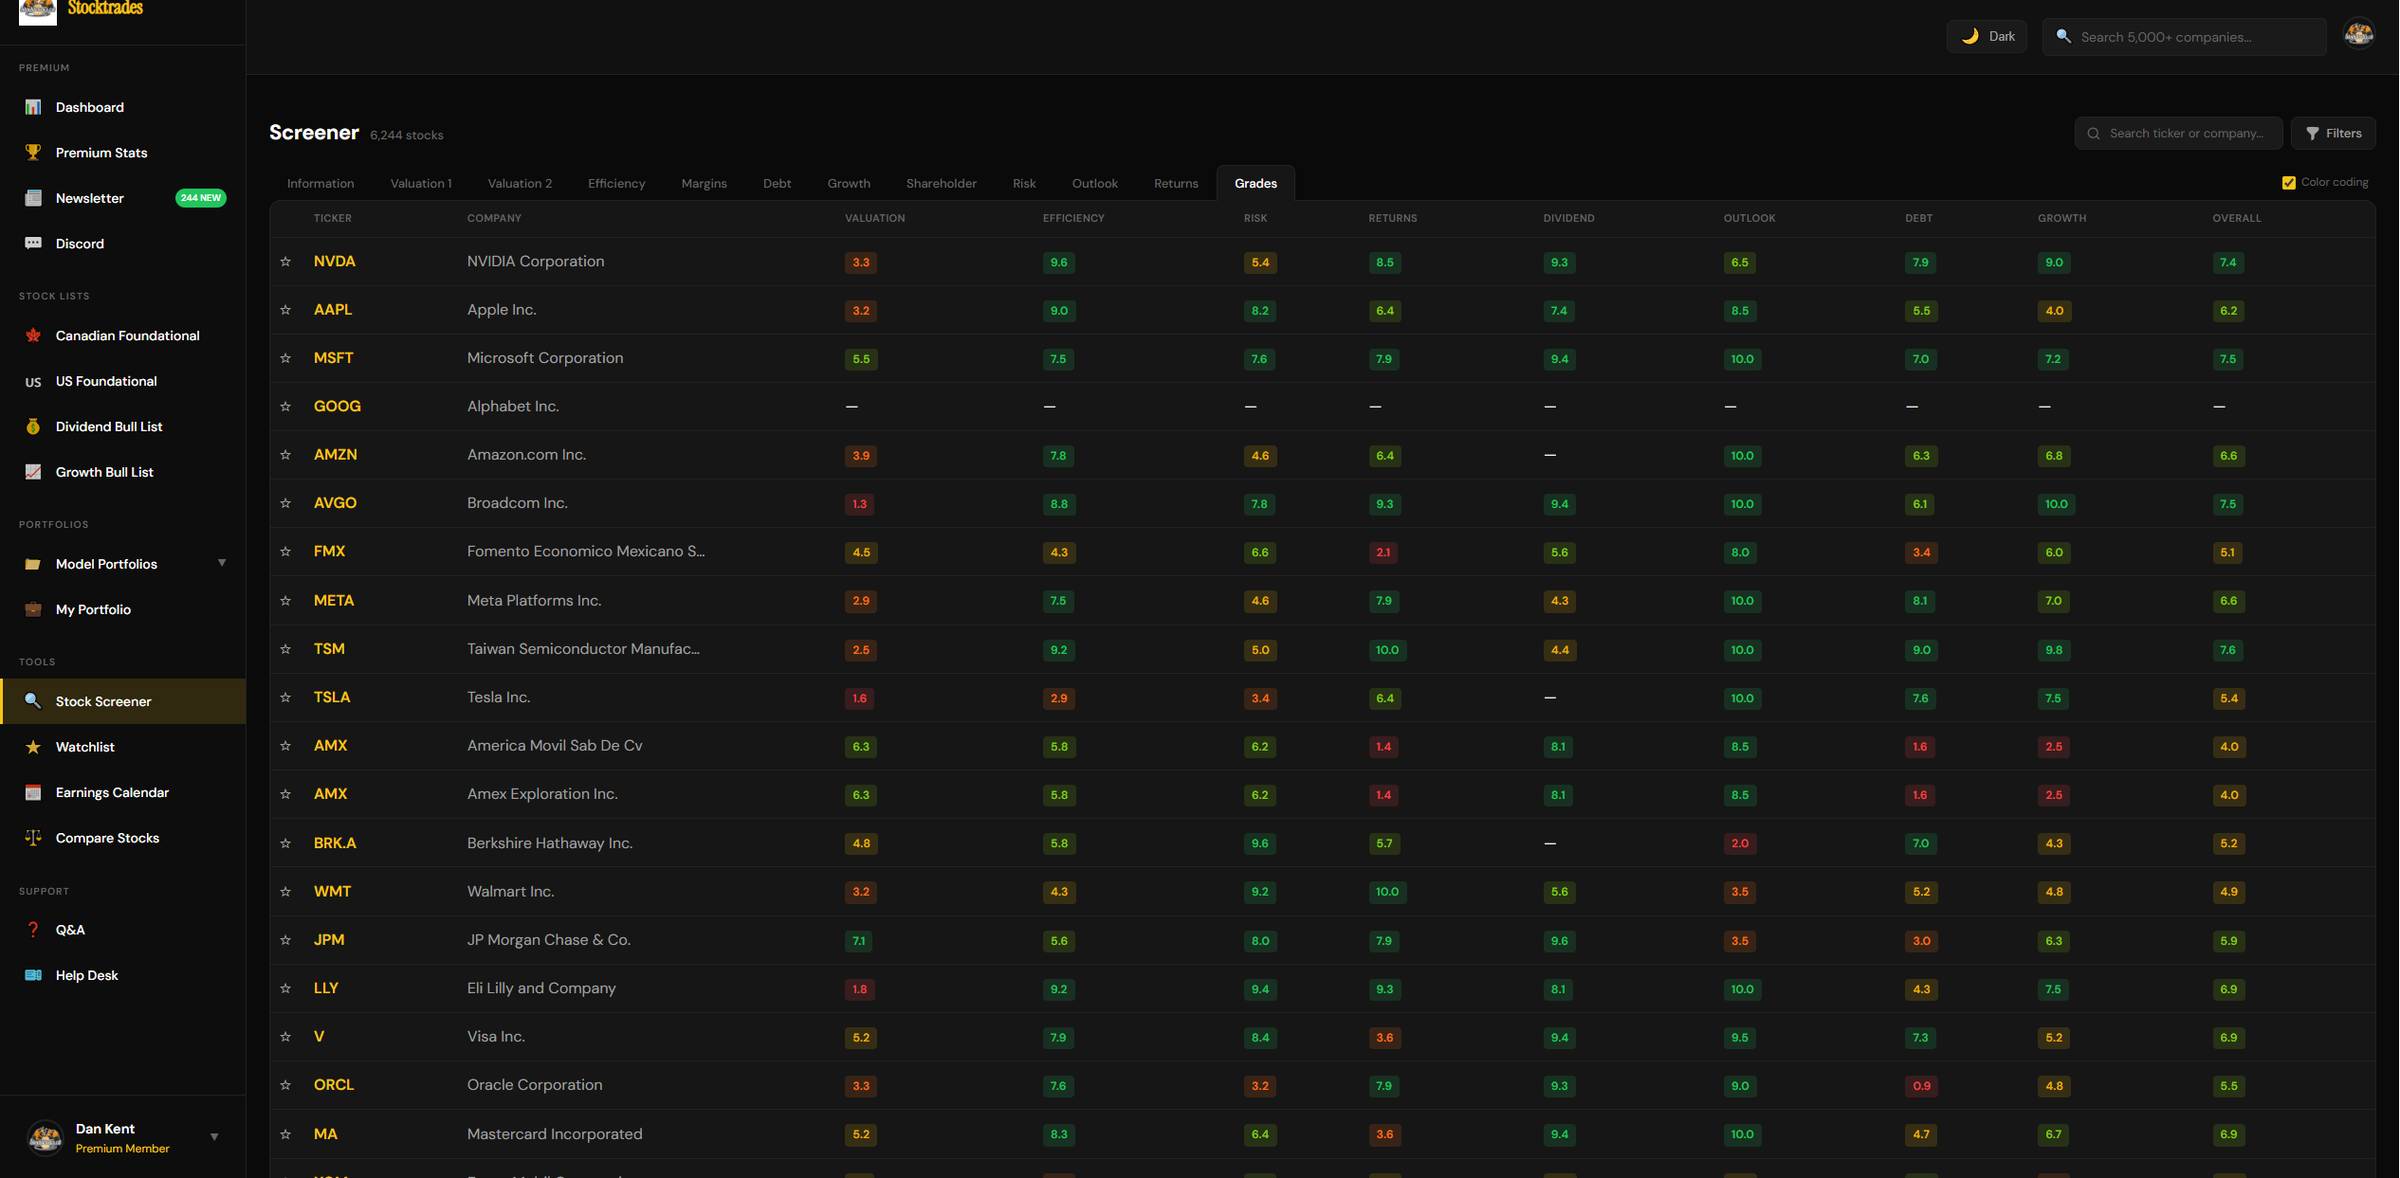The image size is (2400, 1178).
Task: Sort by the OVERALL column header
Action: (x=2236, y=218)
